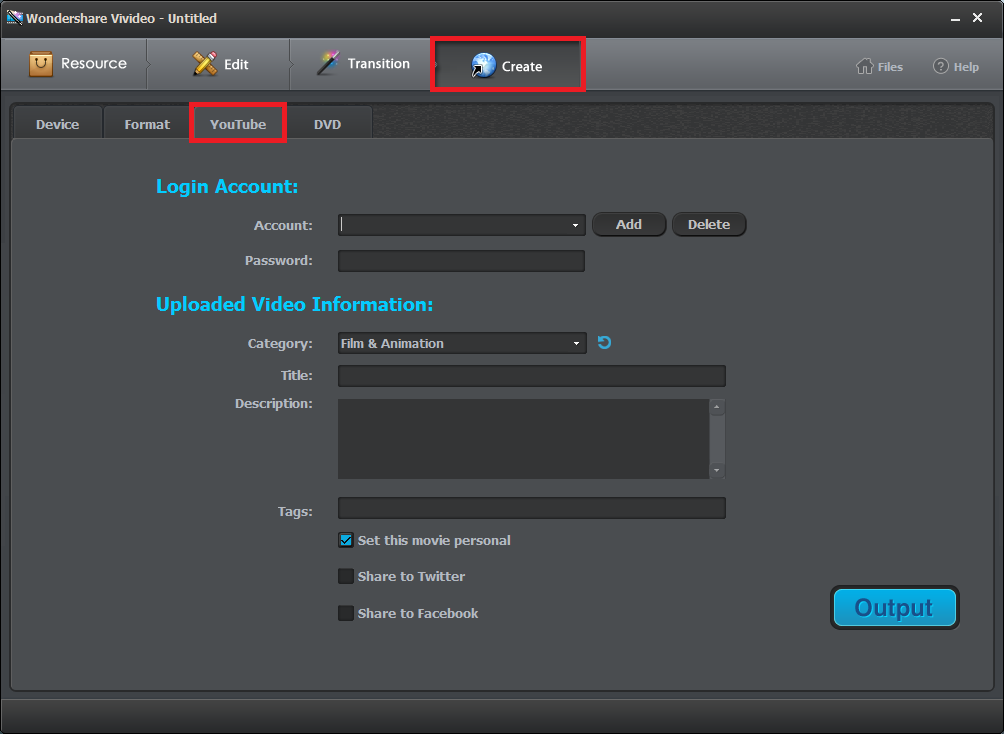Image resolution: width=1004 pixels, height=734 pixels.
Task: Click the Edit step label
Action: point(236,64)
